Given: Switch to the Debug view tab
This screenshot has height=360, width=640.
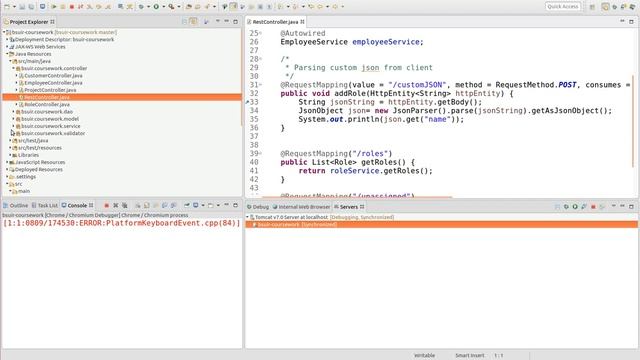Looking at the screenshot, I should pyautogui.click(x=258, y=207).
